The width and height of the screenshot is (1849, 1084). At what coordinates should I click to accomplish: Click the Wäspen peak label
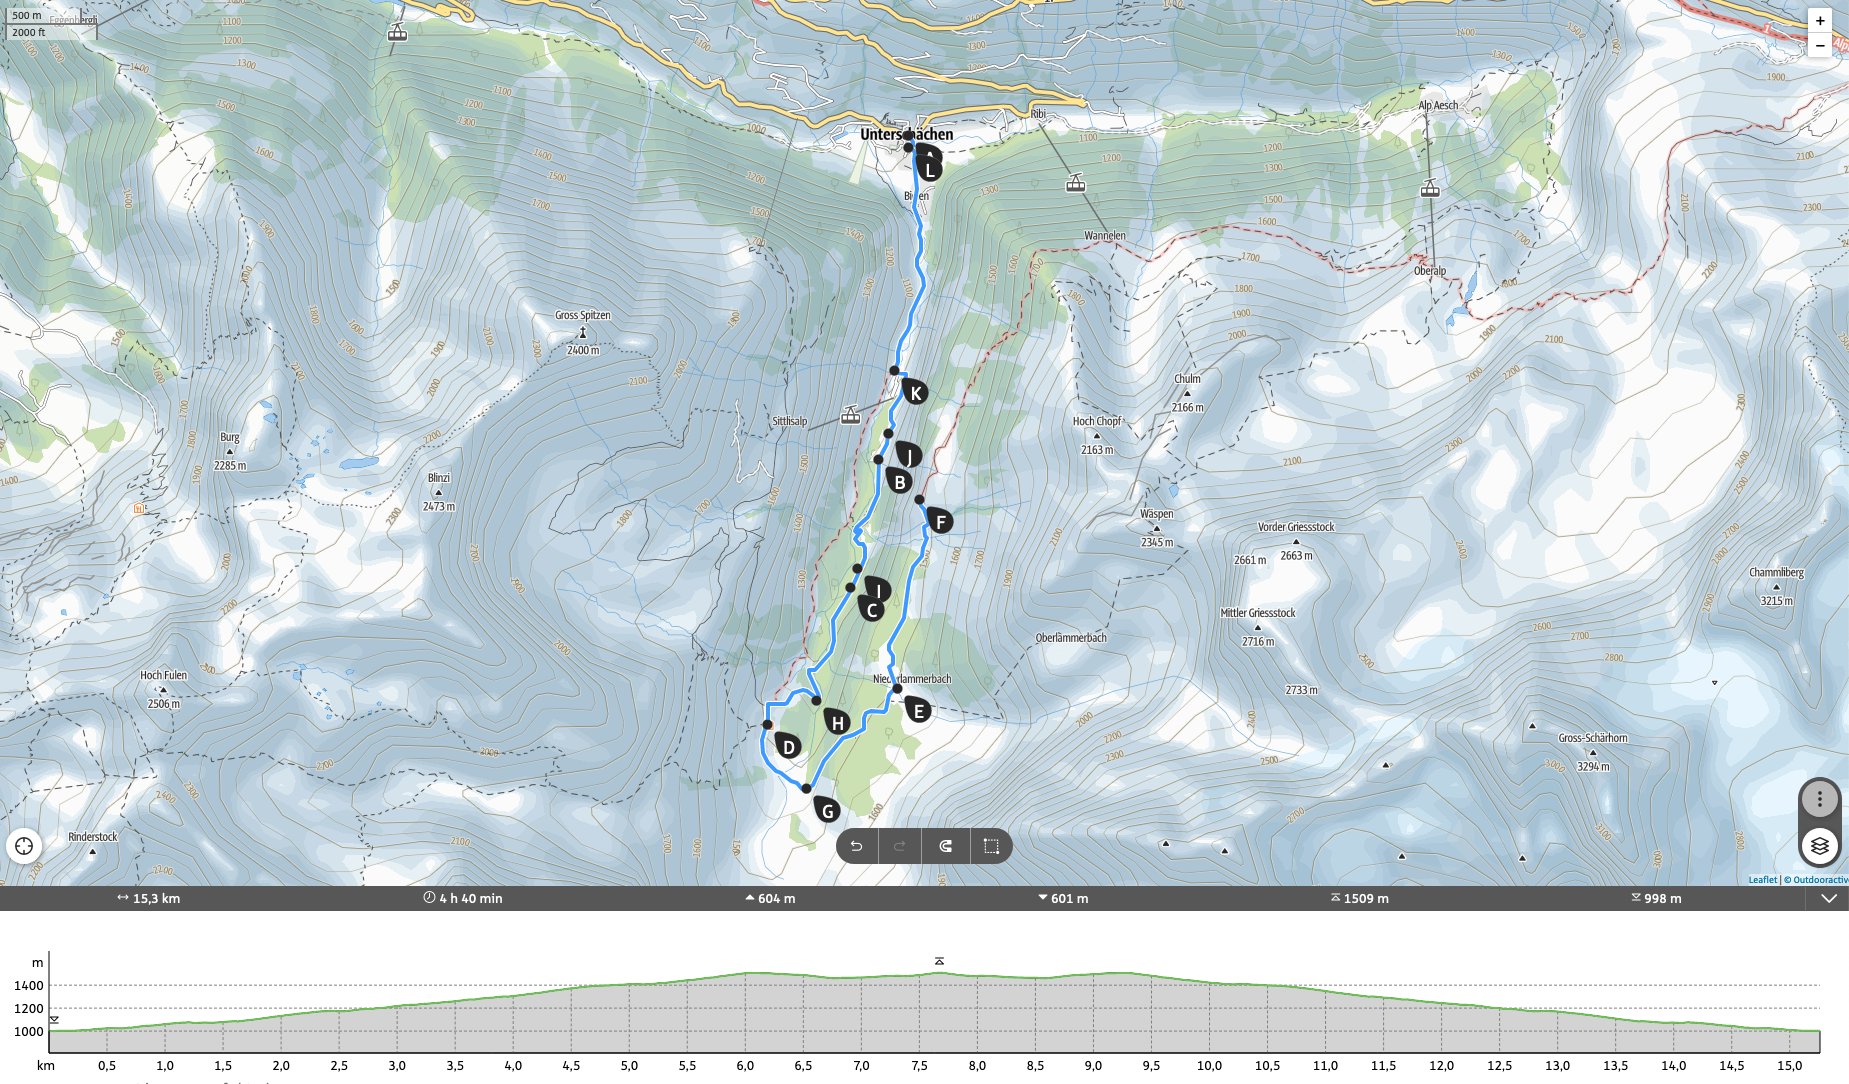point(1157,514)
